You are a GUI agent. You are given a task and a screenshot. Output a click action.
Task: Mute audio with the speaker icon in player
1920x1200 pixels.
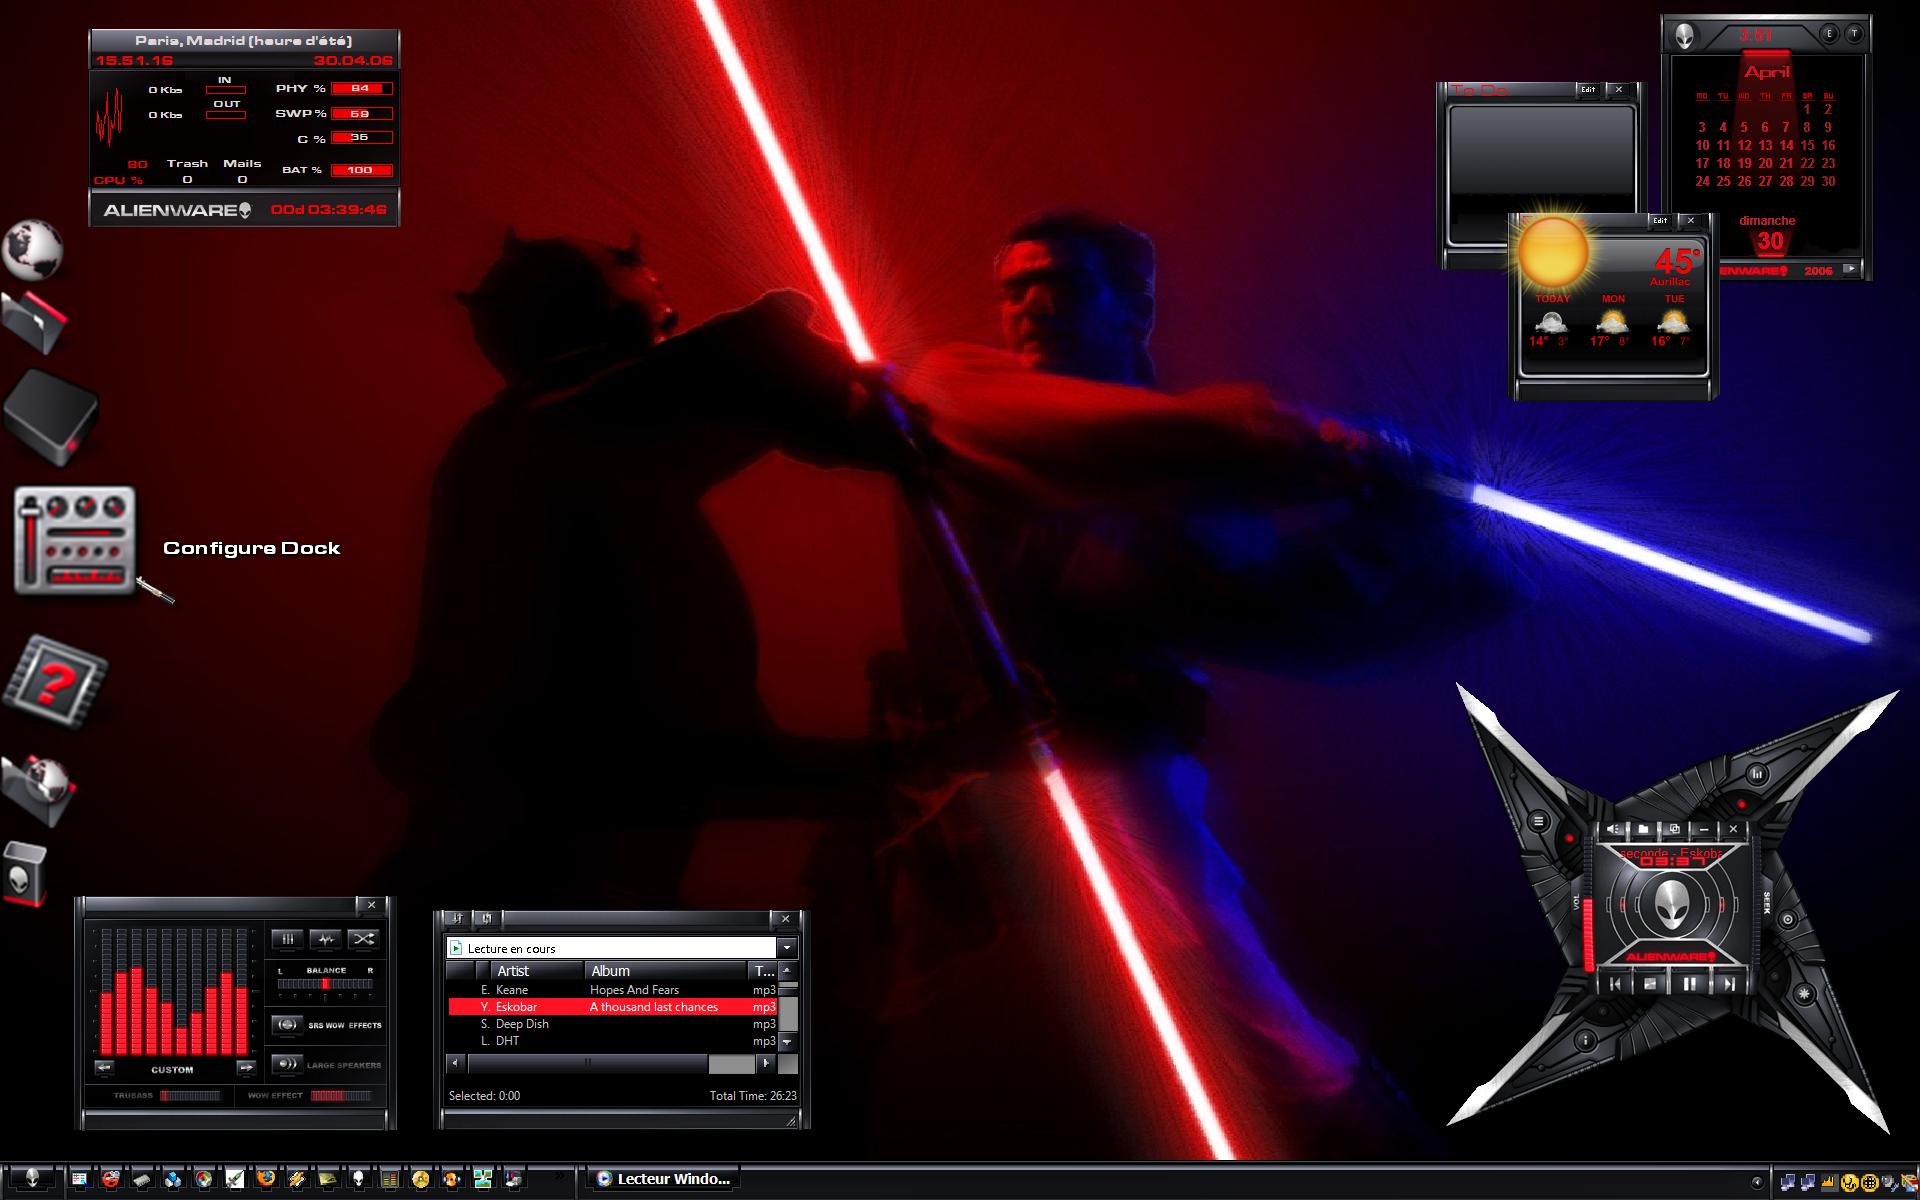1613,829
